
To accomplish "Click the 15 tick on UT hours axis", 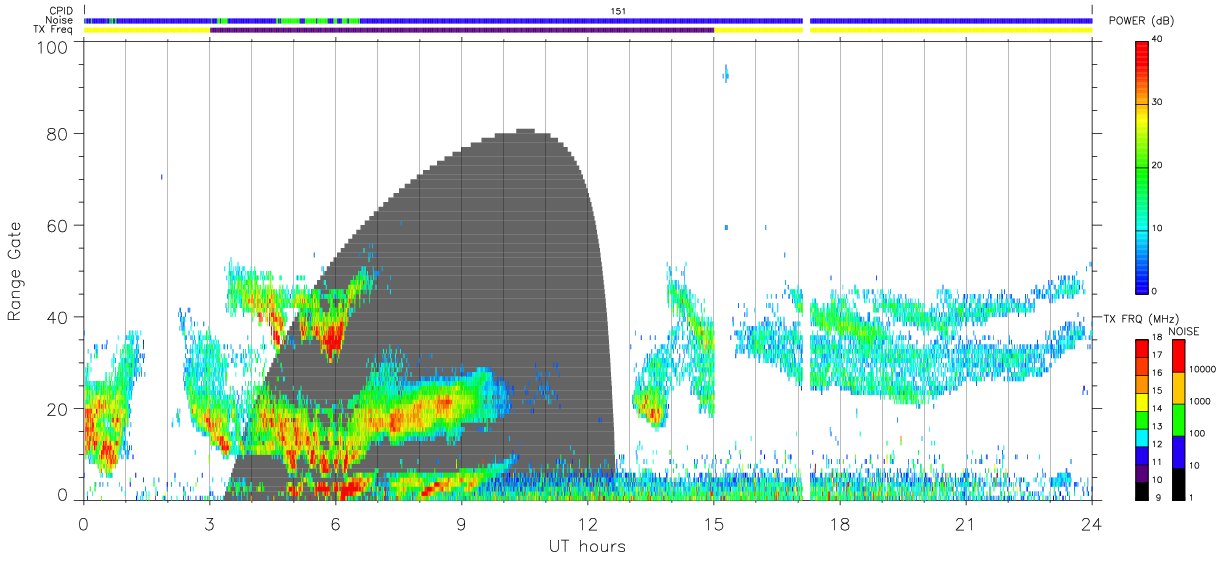I will [714, 523].
